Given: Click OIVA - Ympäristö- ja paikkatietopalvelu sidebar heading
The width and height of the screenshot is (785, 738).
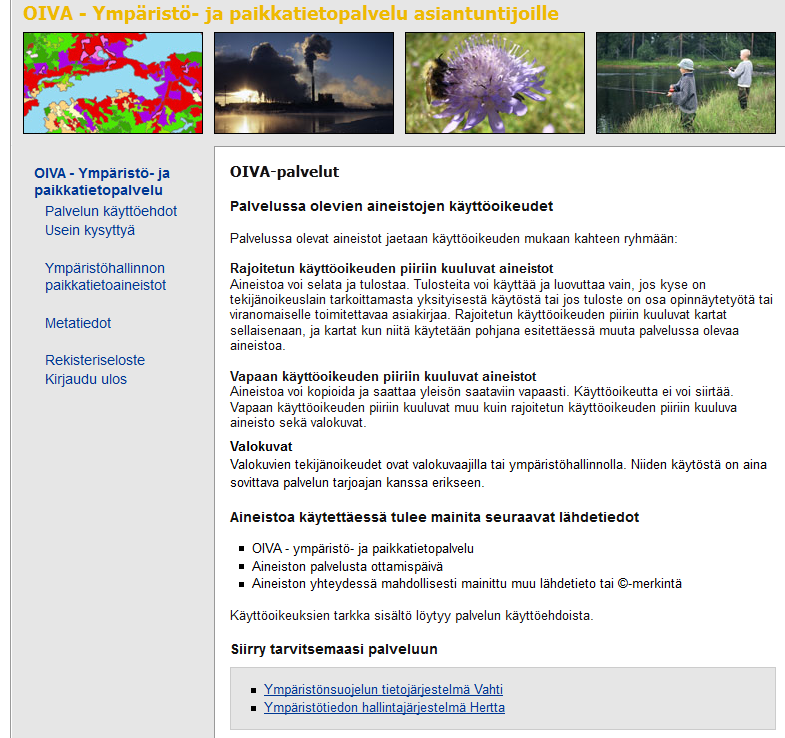Looking at the screenshot, I should pyautogui.click(x=102, y=182).
